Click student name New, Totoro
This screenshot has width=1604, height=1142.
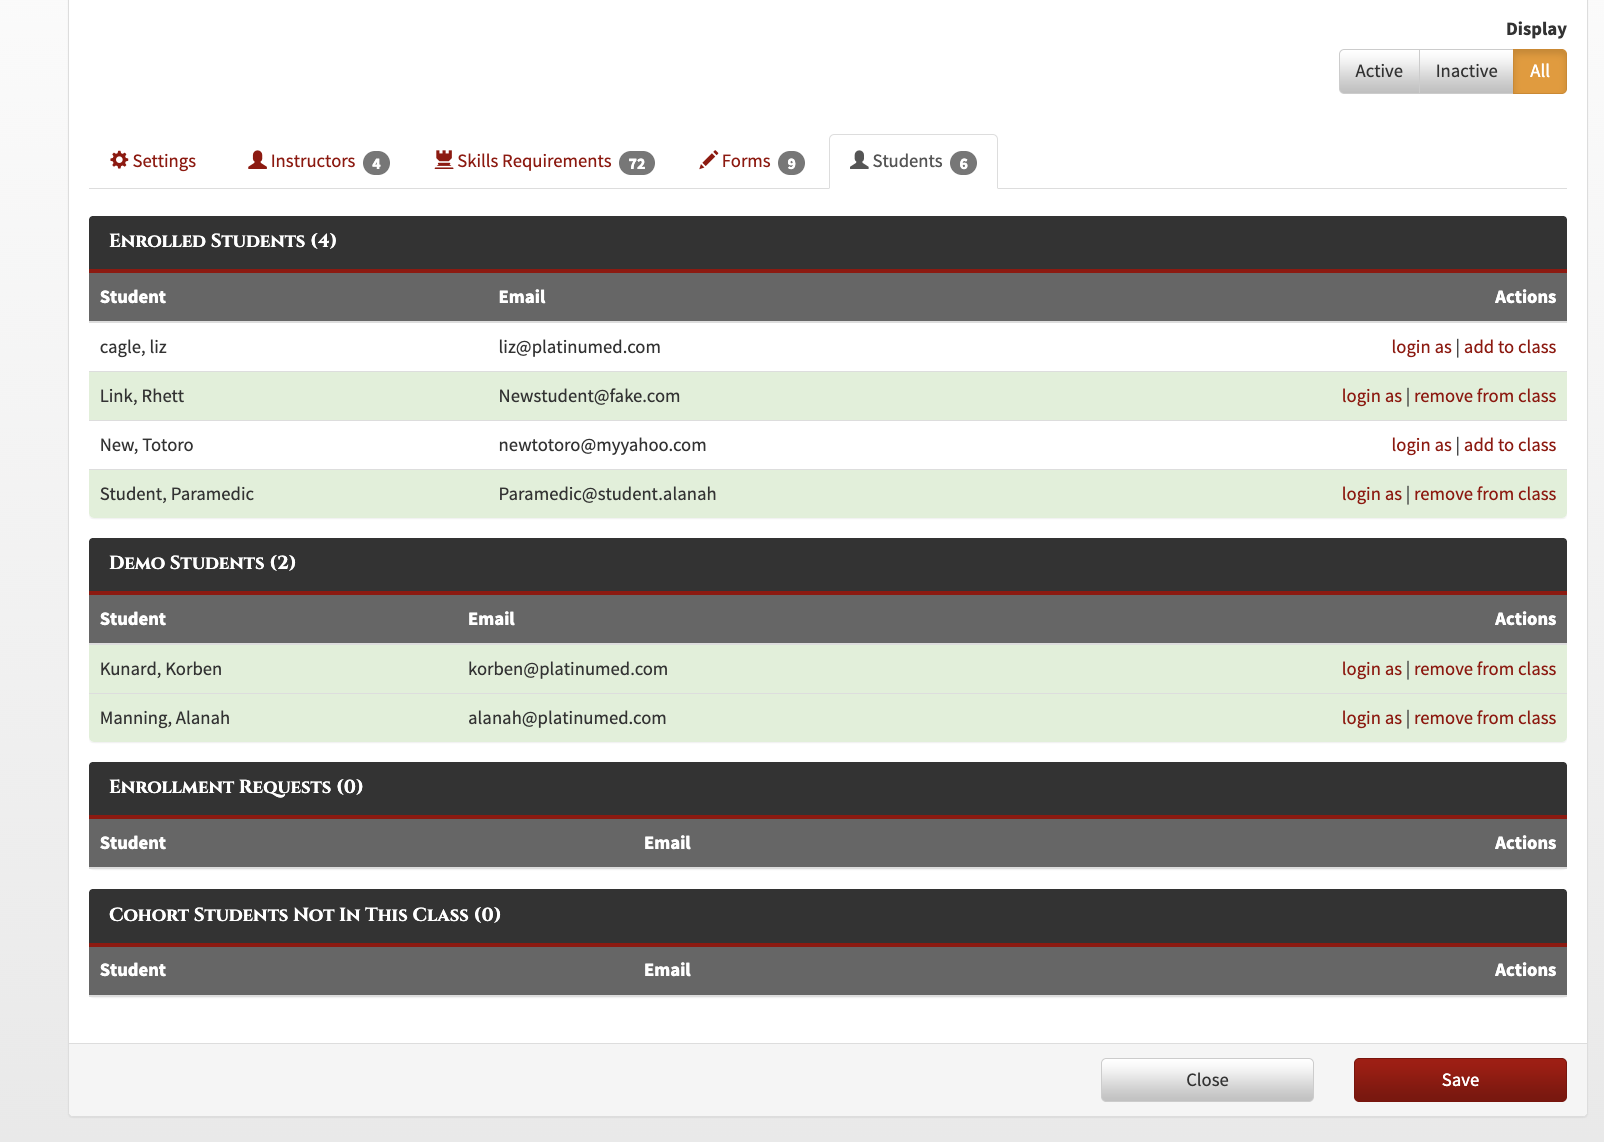146,445
